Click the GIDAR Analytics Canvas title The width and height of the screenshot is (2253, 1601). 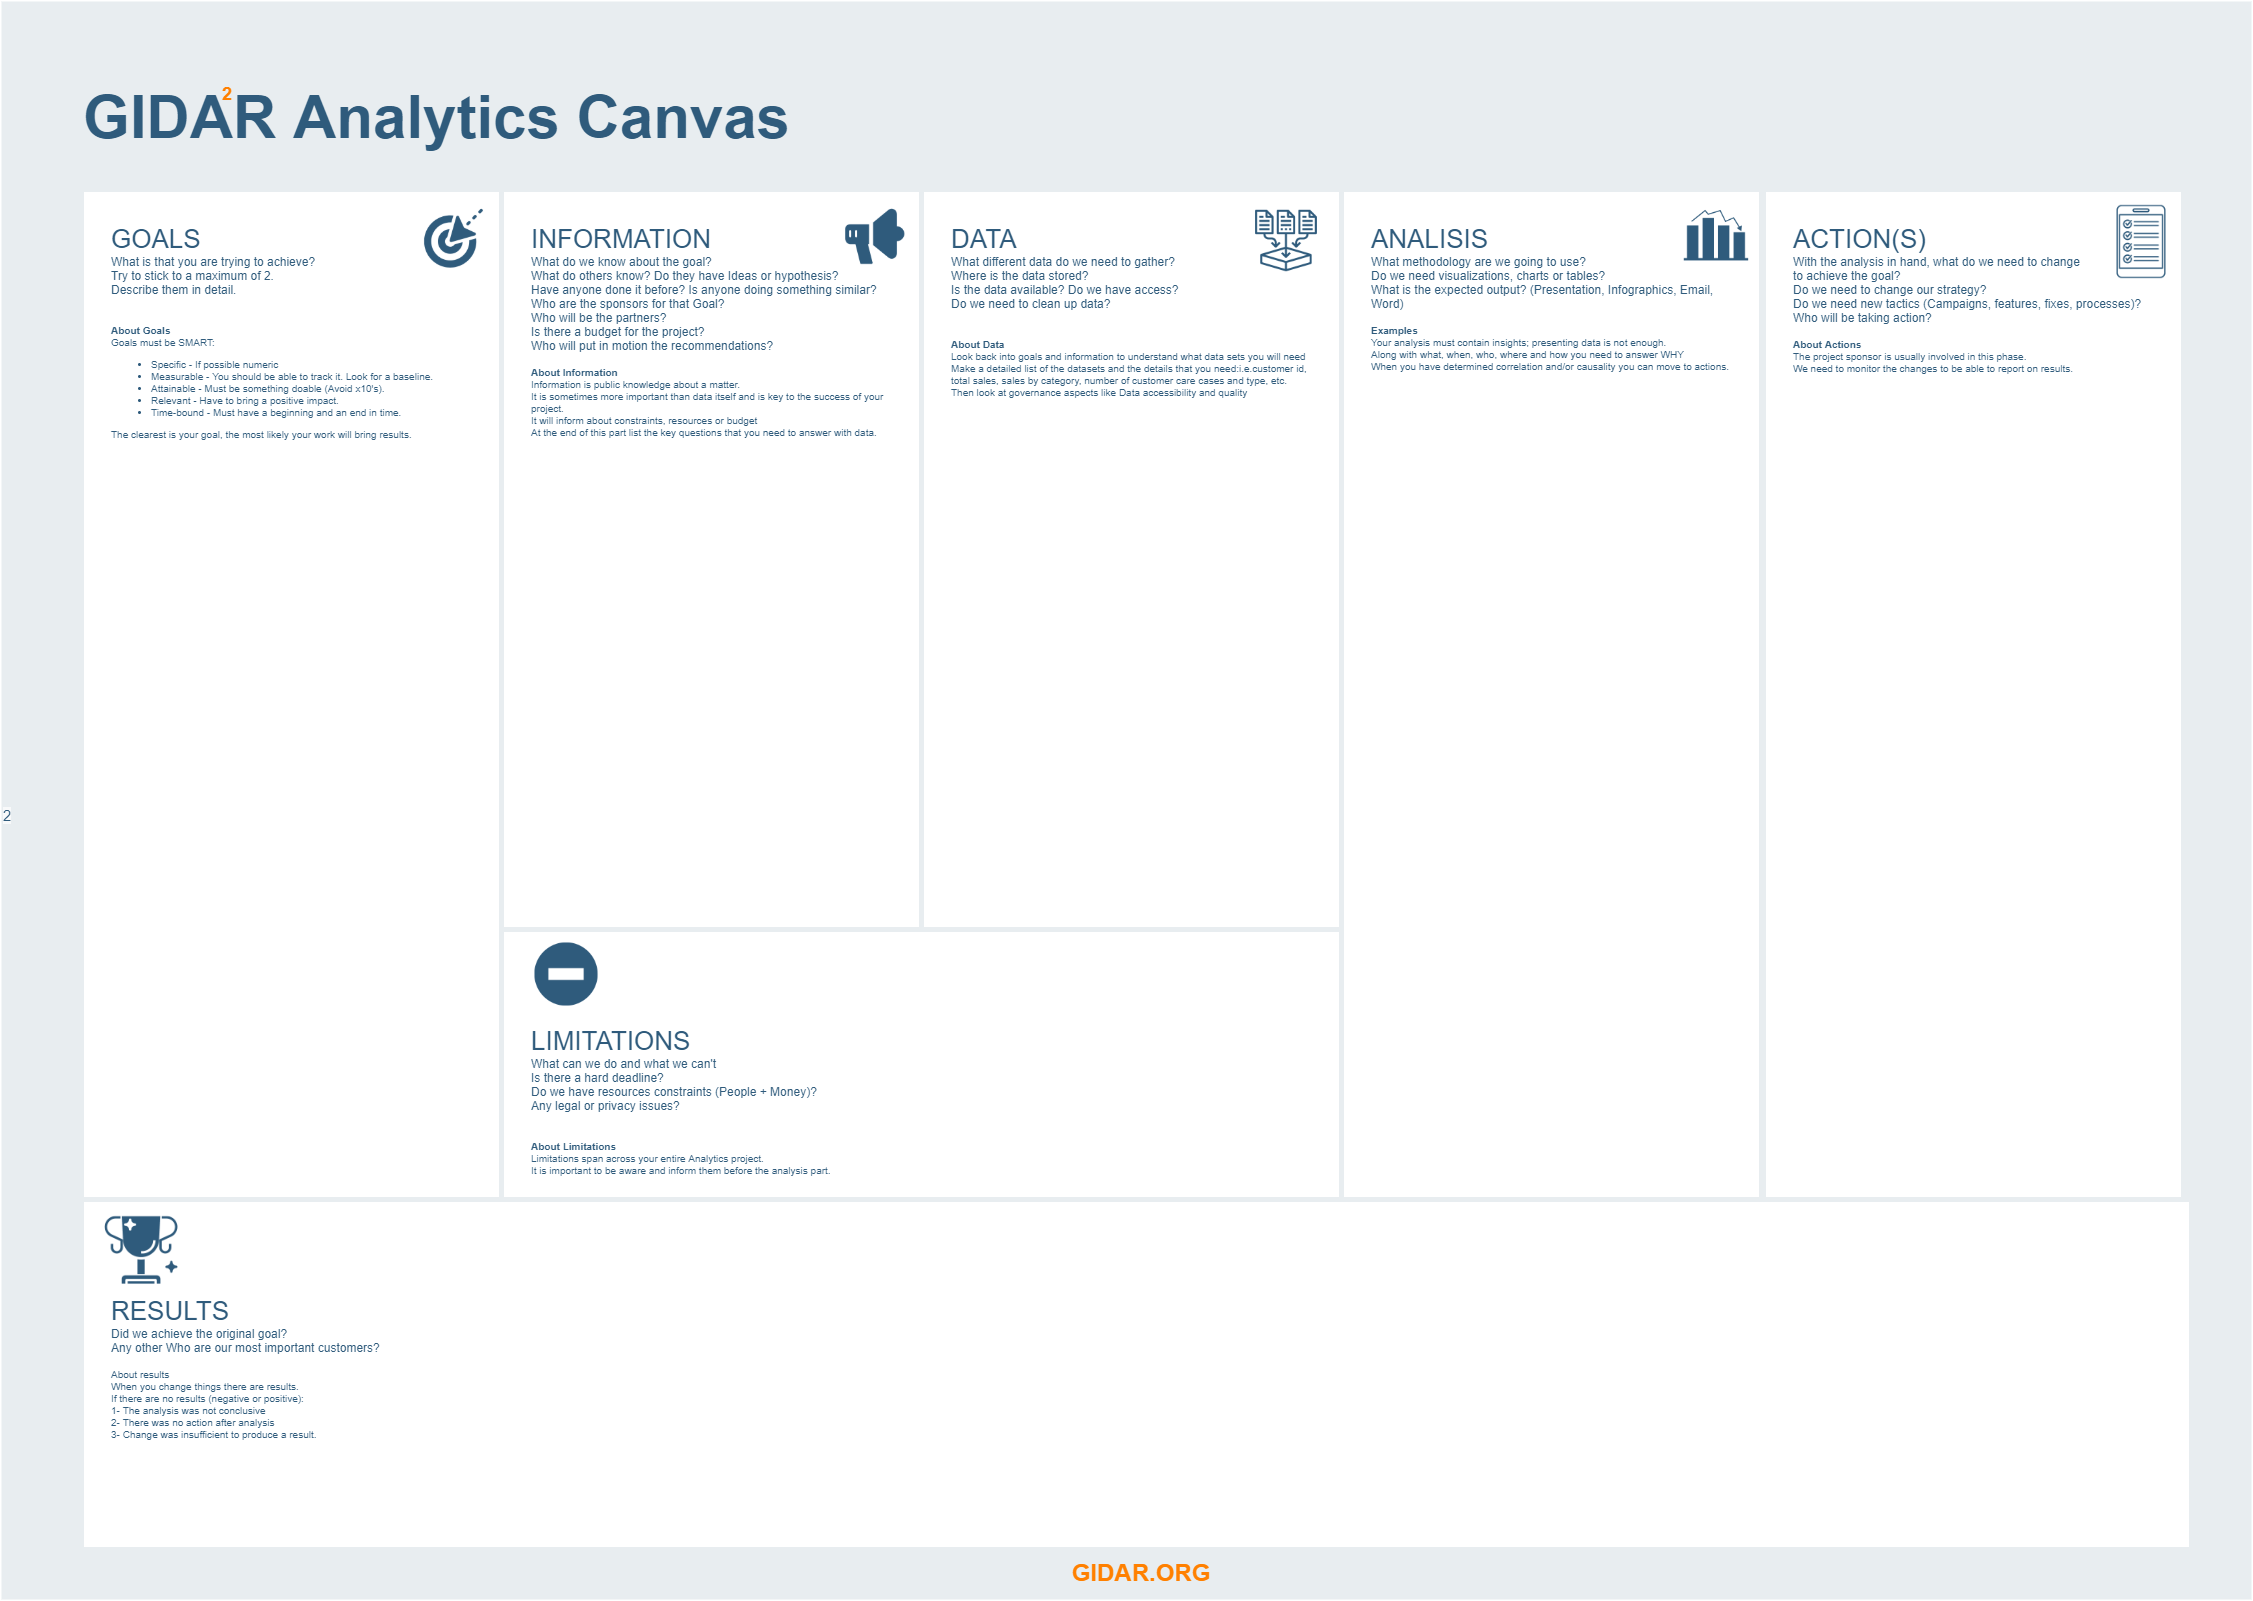pos(435,118)
